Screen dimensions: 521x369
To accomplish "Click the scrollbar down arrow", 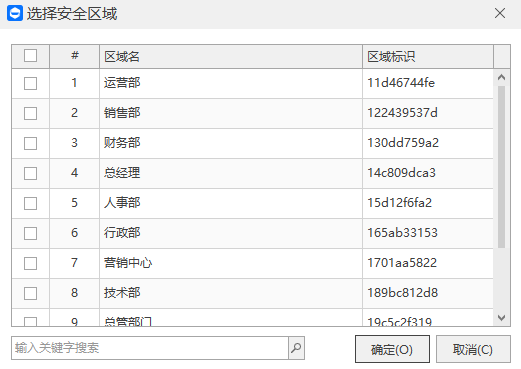I will [x=501, y=318].
